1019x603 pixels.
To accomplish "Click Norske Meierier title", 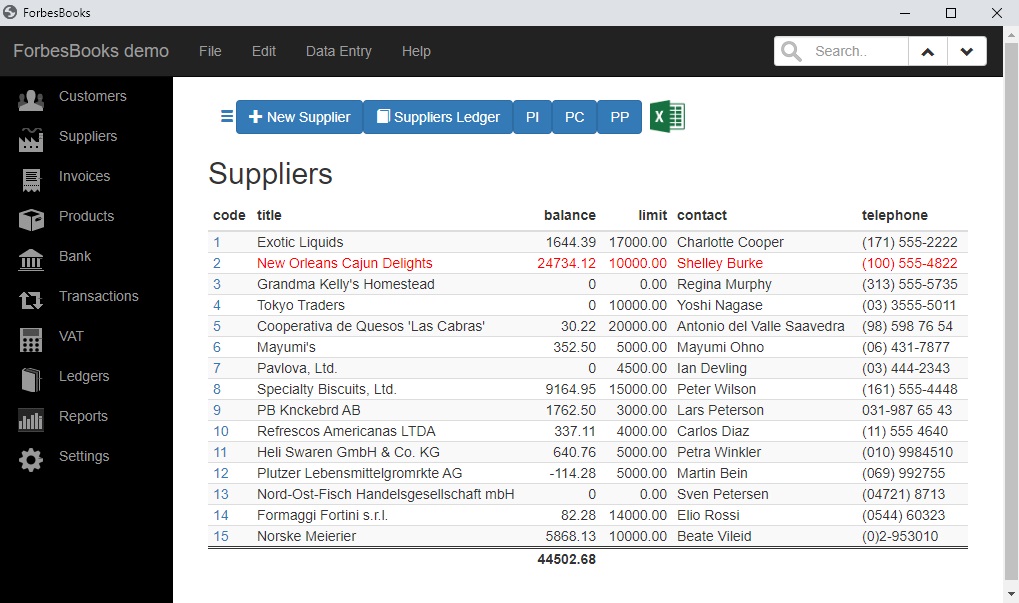I will [307, 536].
